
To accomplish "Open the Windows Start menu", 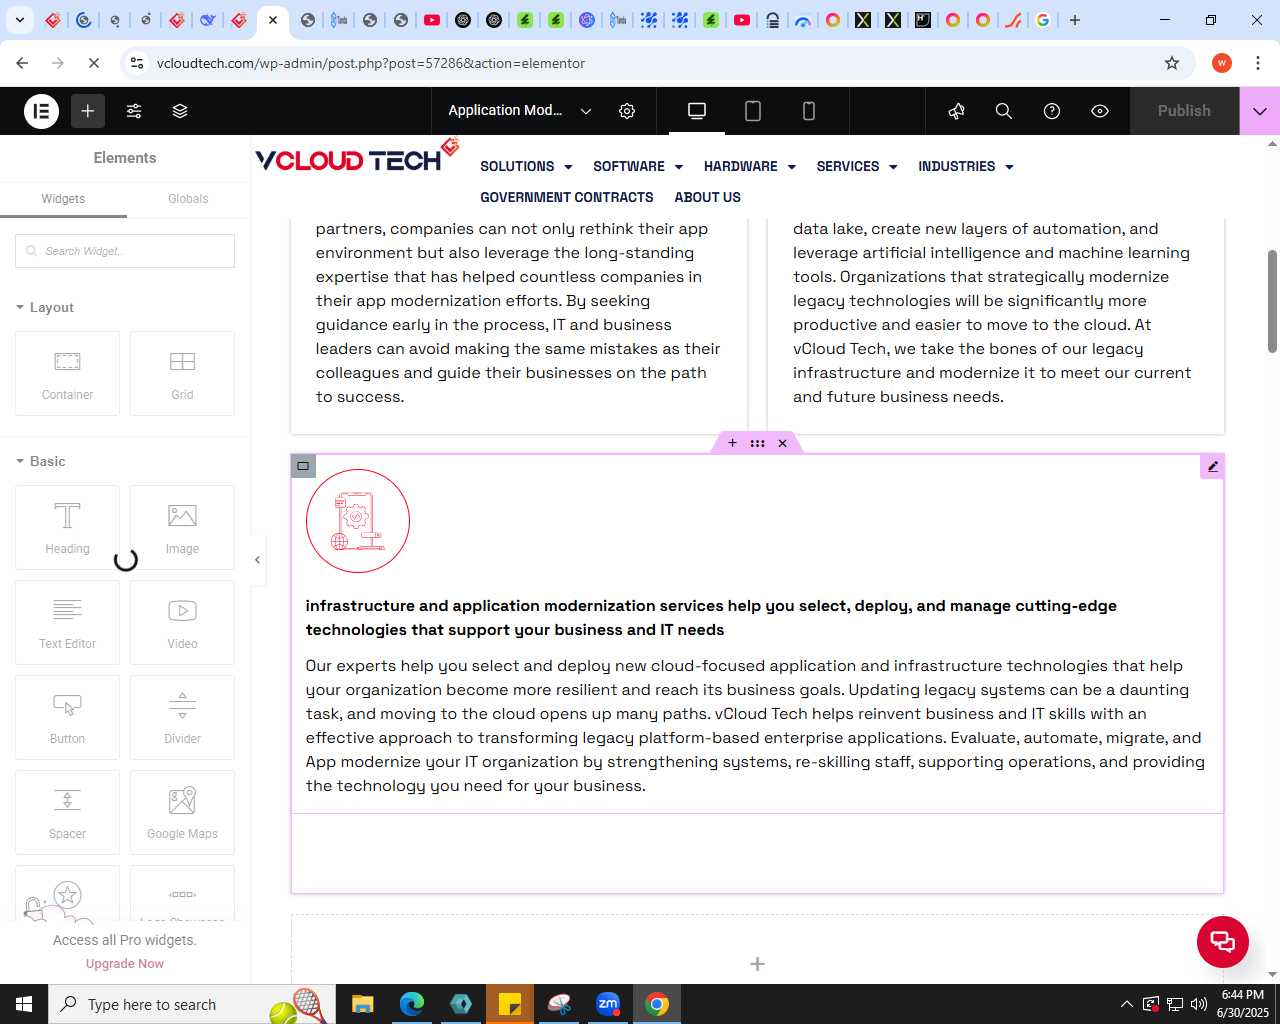I will coord(24,1004).
